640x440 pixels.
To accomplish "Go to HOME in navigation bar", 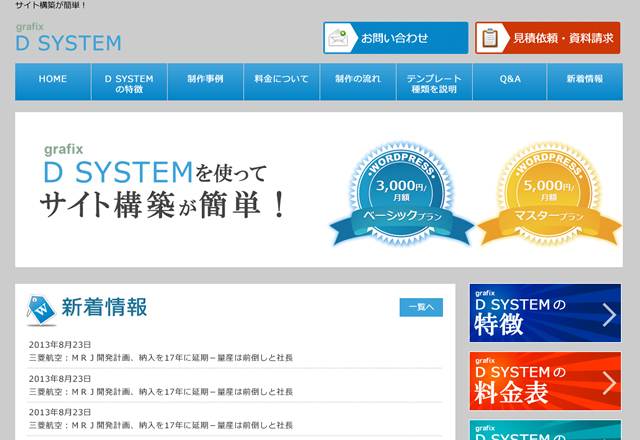I will 53,82.
